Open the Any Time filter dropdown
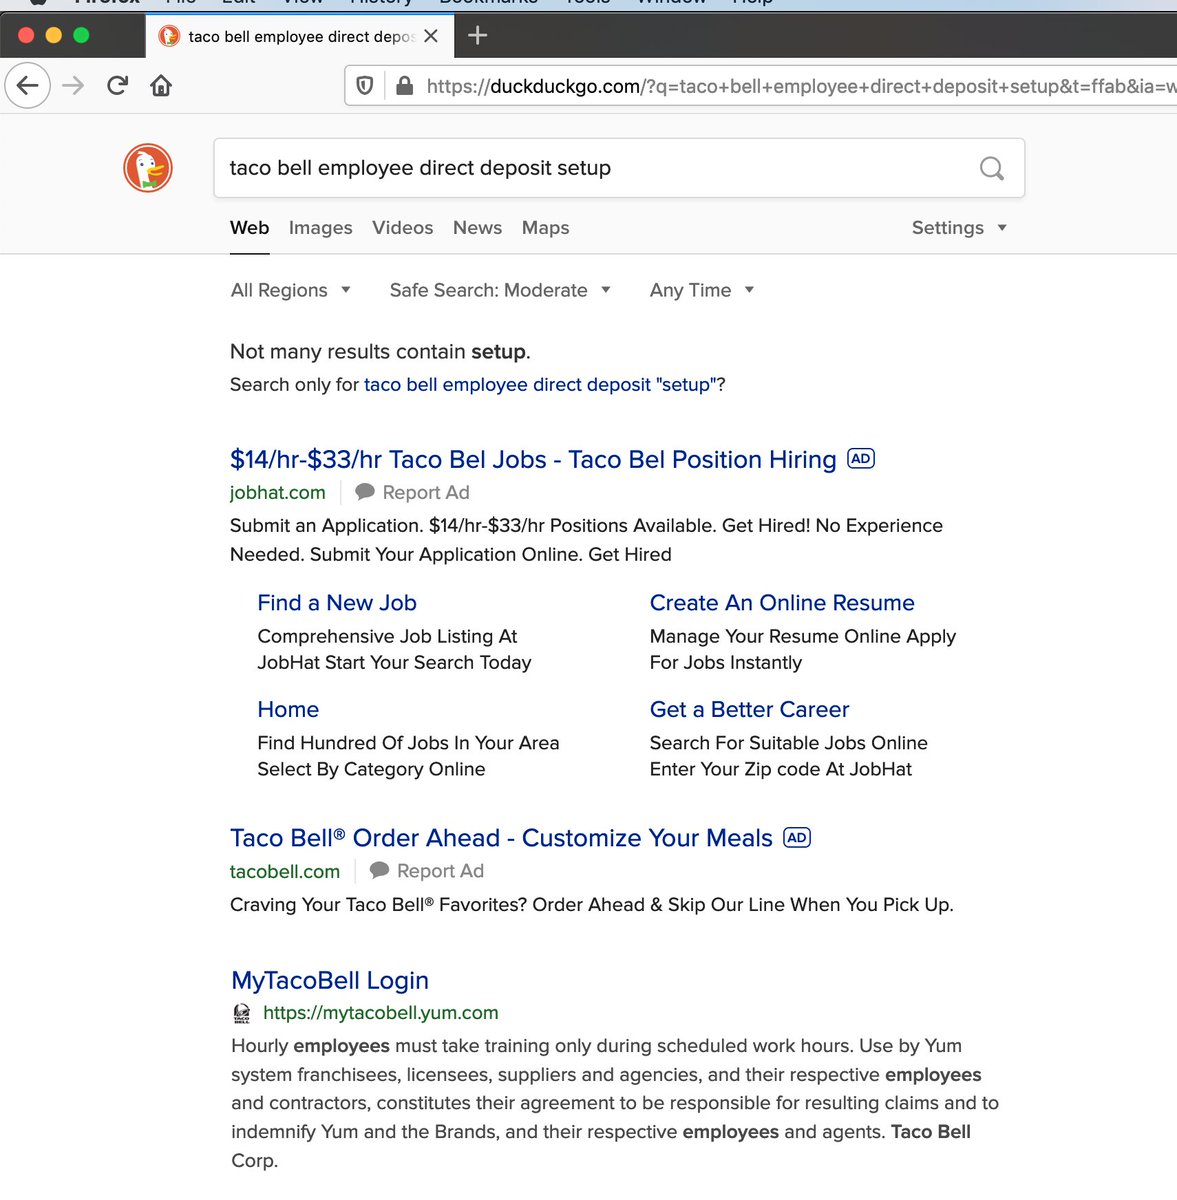1177x1200 pixels. click(x=702, y=290)
